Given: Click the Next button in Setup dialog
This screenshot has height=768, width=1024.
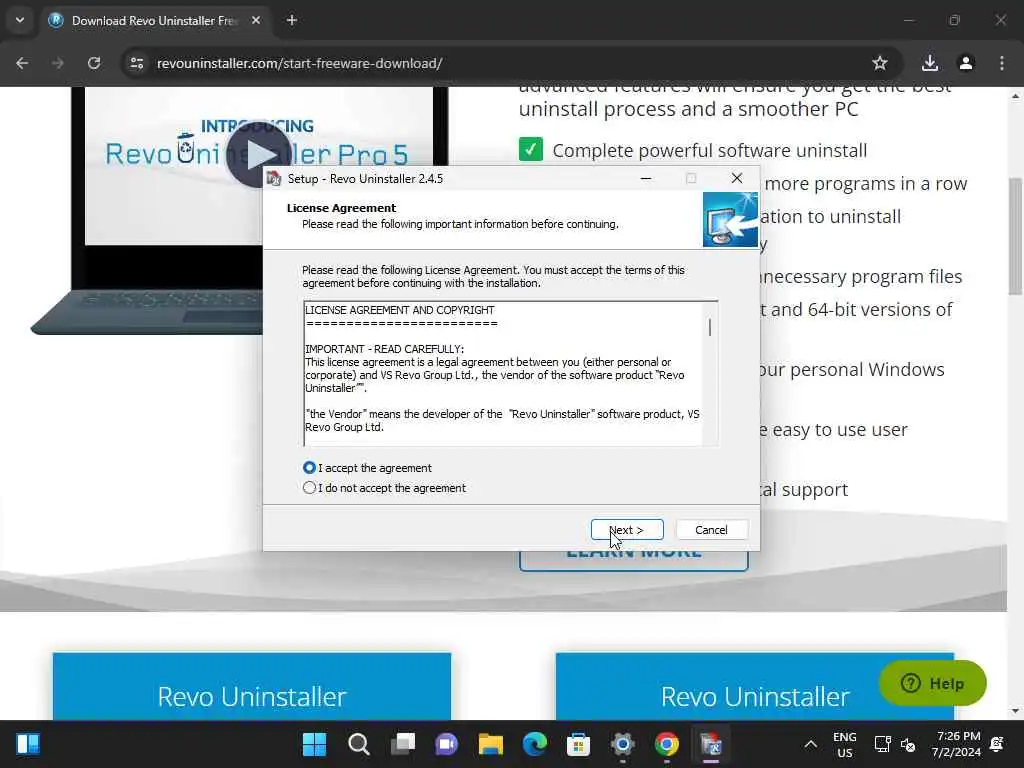Looking at the screenshot, I should click(627, 530).
